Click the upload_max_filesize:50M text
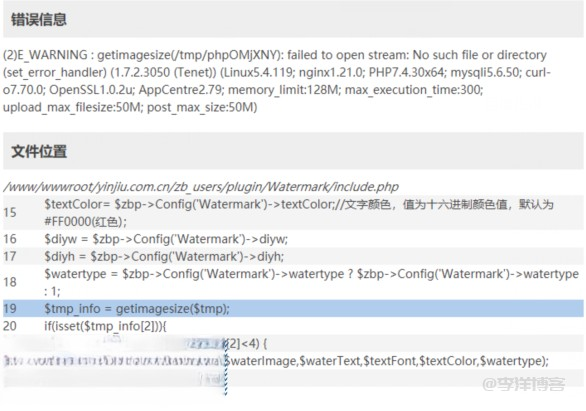 point(73,107)
